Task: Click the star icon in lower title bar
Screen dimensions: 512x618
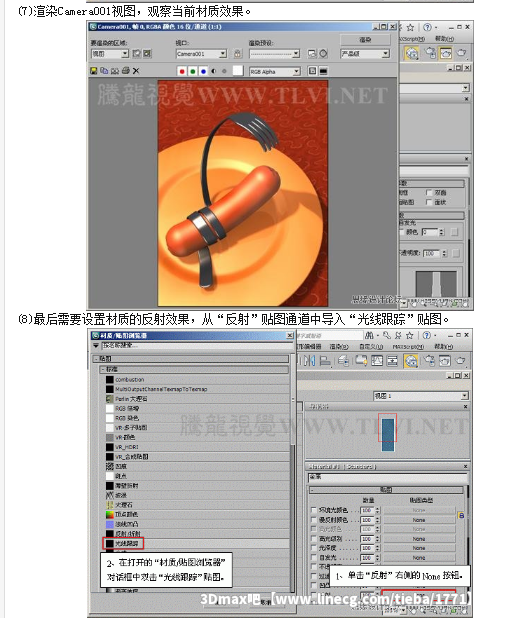Action: tap(410, 335)
